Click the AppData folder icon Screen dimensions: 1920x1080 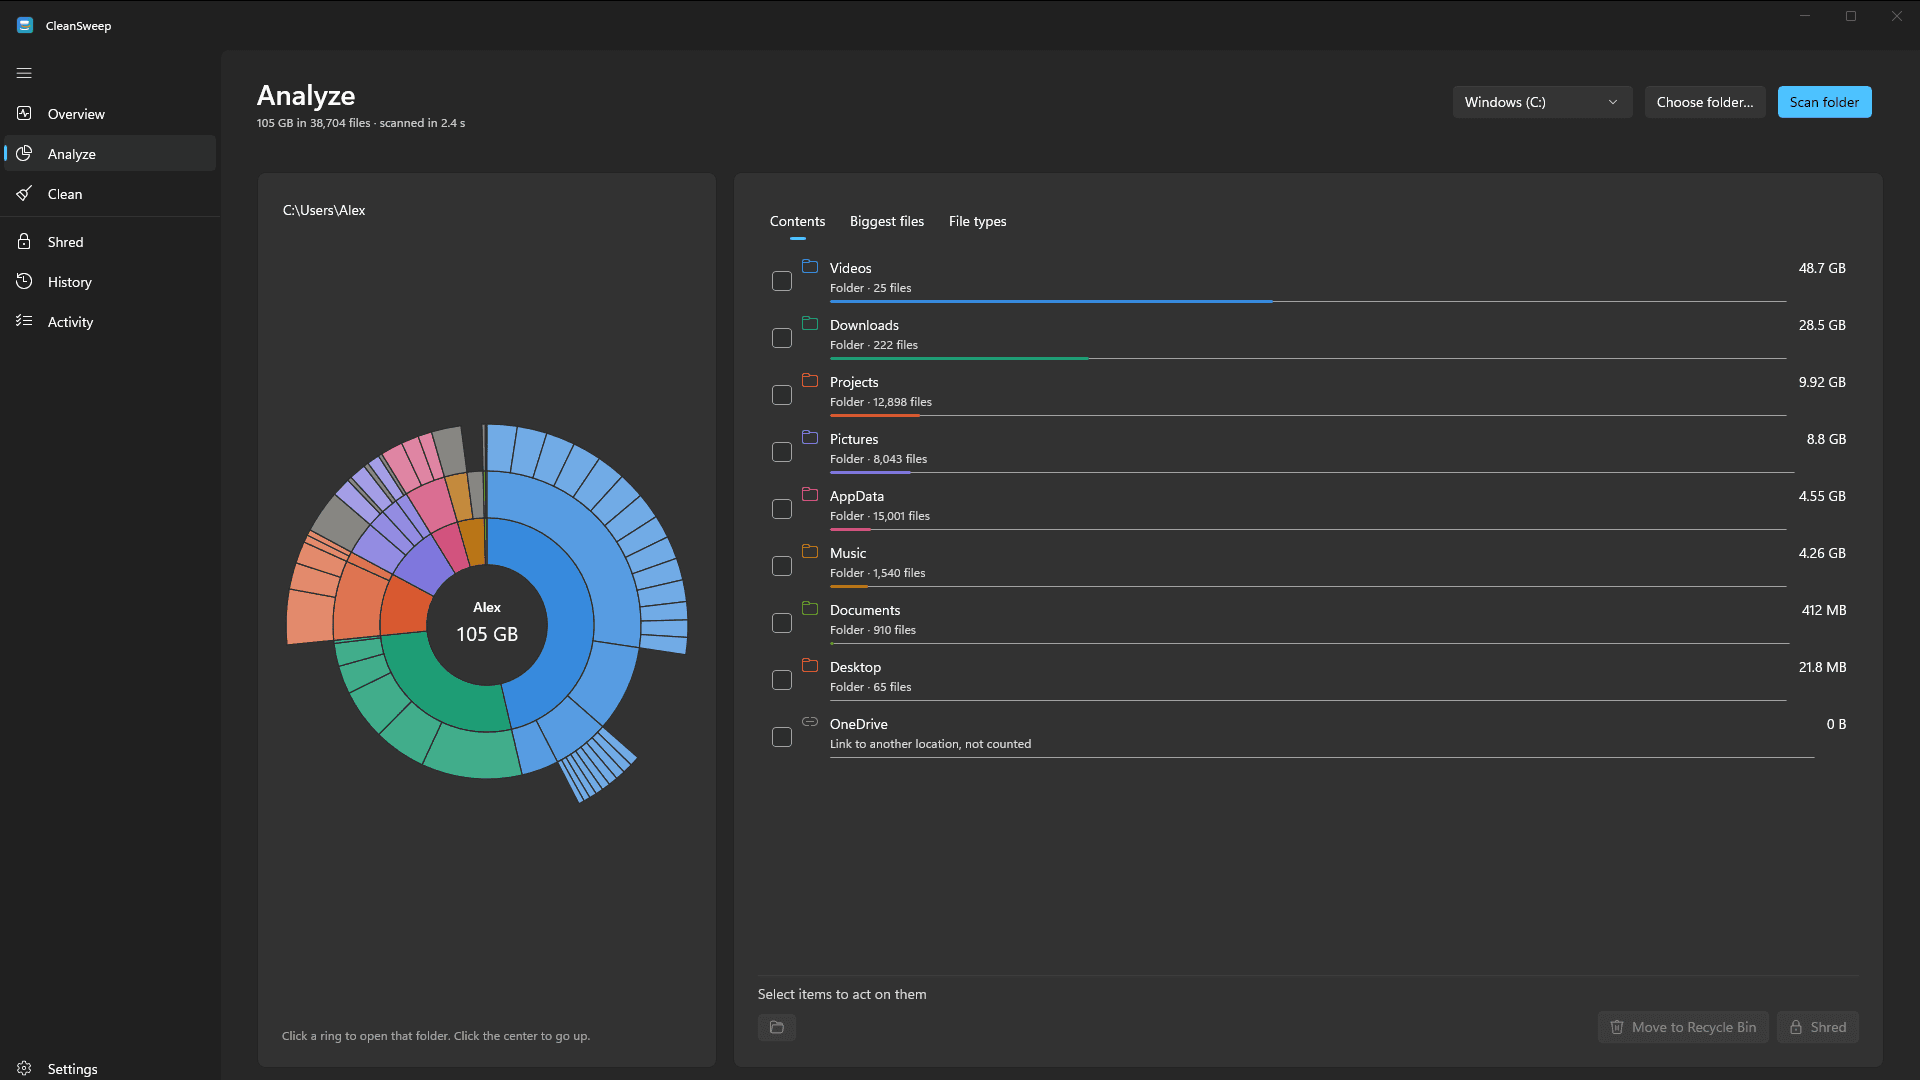[810, 495]
